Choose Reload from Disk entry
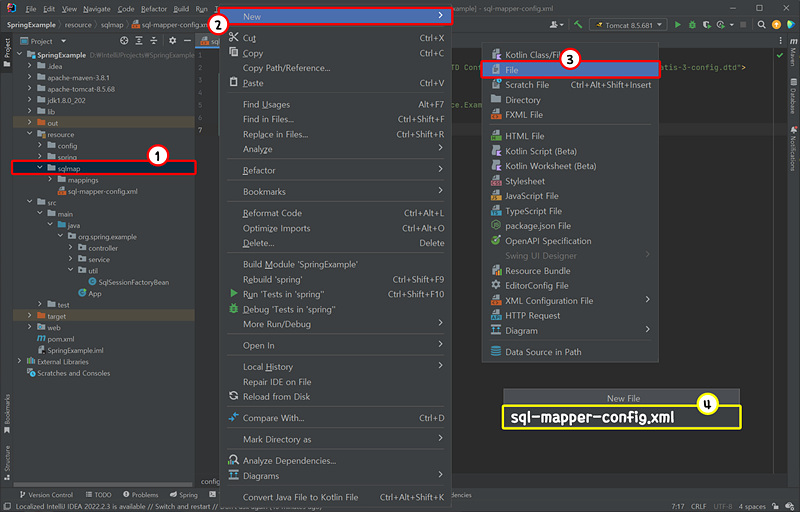This screenshot has width=800, height=512. (336, 396)
